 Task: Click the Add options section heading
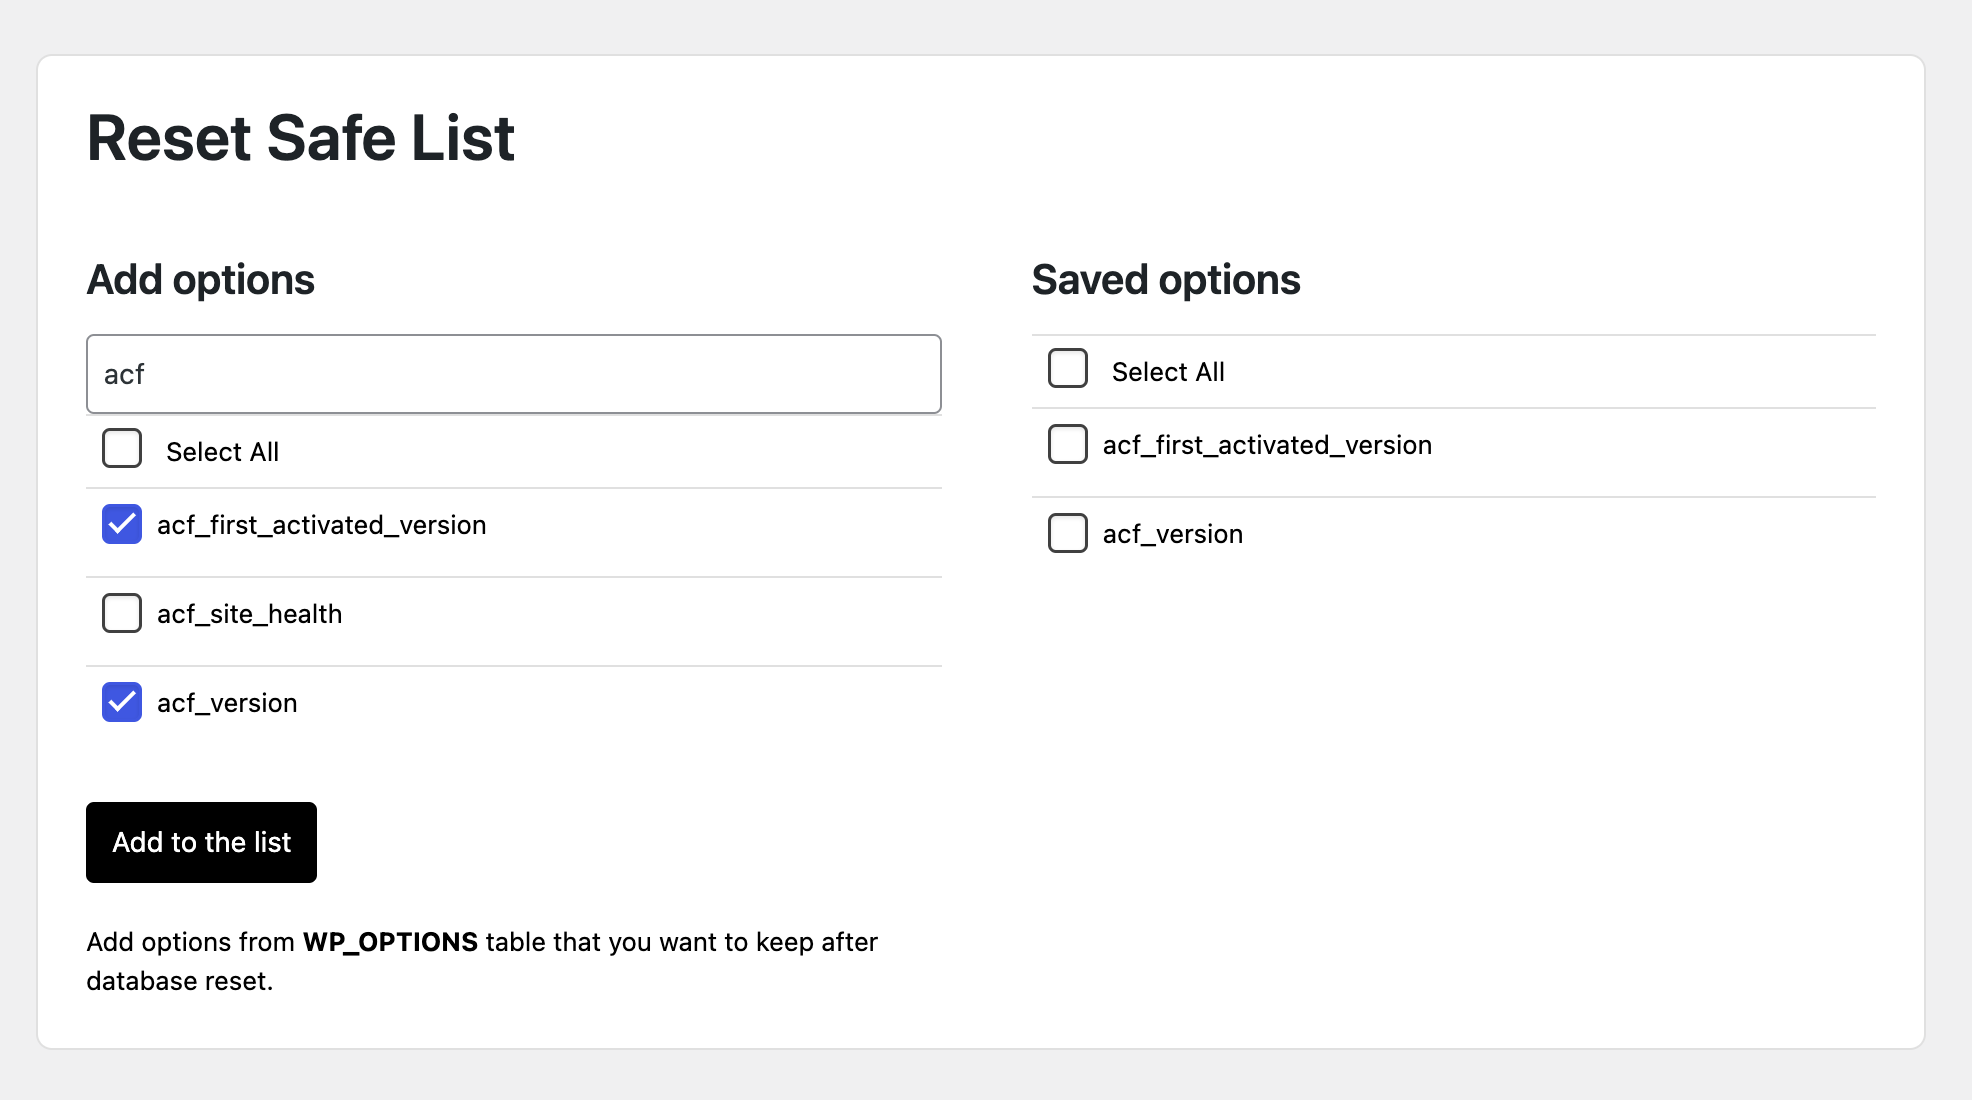tap(201, 280)
